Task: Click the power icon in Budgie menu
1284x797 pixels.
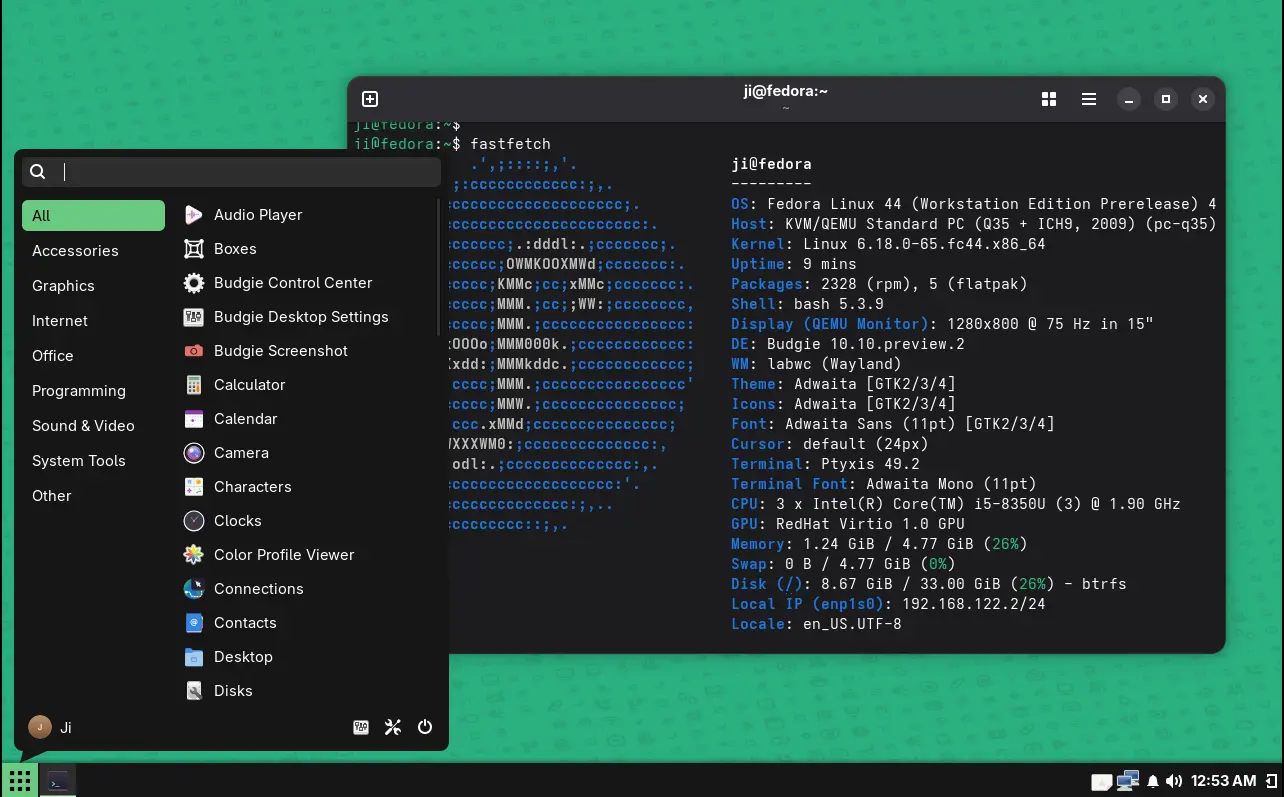Action: (425, 727)
